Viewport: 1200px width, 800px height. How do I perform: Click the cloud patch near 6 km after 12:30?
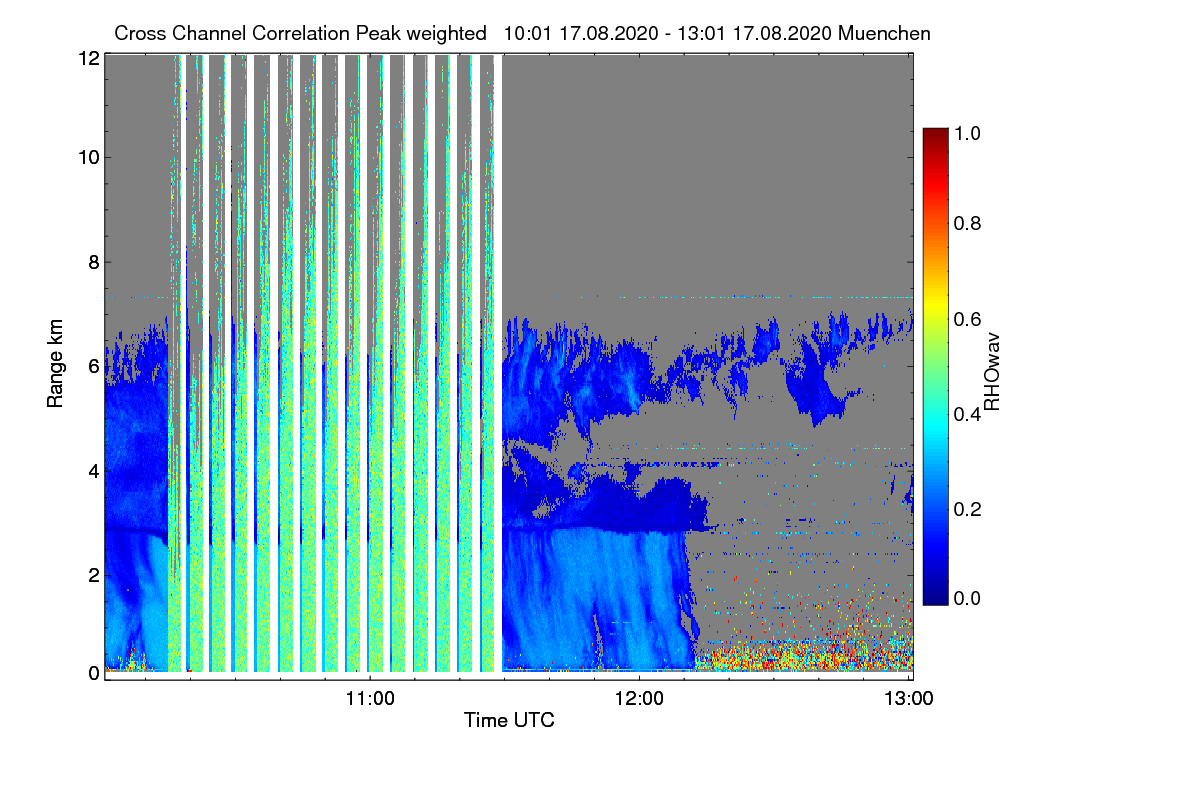pyautogui.click(x=820, y=385)
